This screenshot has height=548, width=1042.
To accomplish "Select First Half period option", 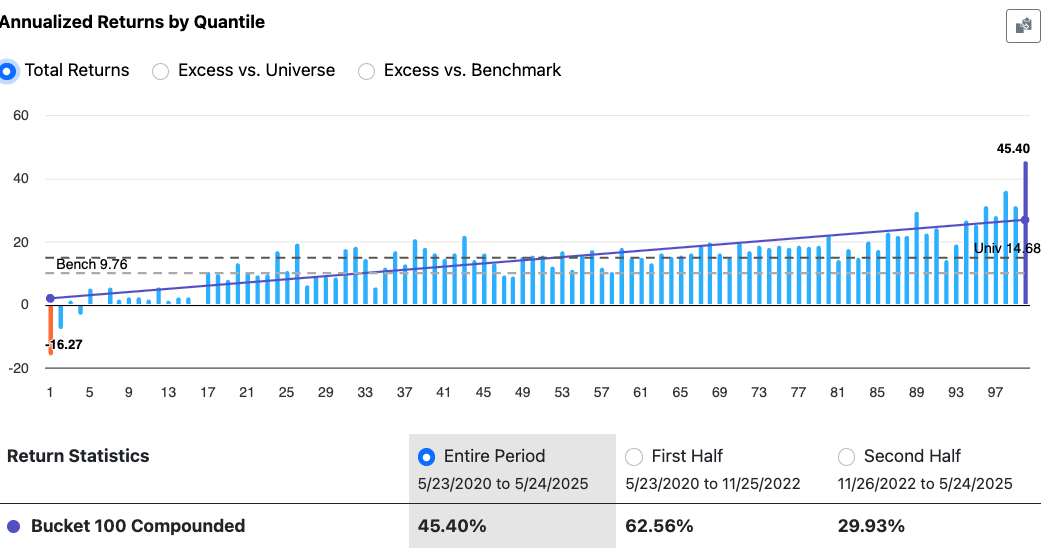I will coord(633,457).
